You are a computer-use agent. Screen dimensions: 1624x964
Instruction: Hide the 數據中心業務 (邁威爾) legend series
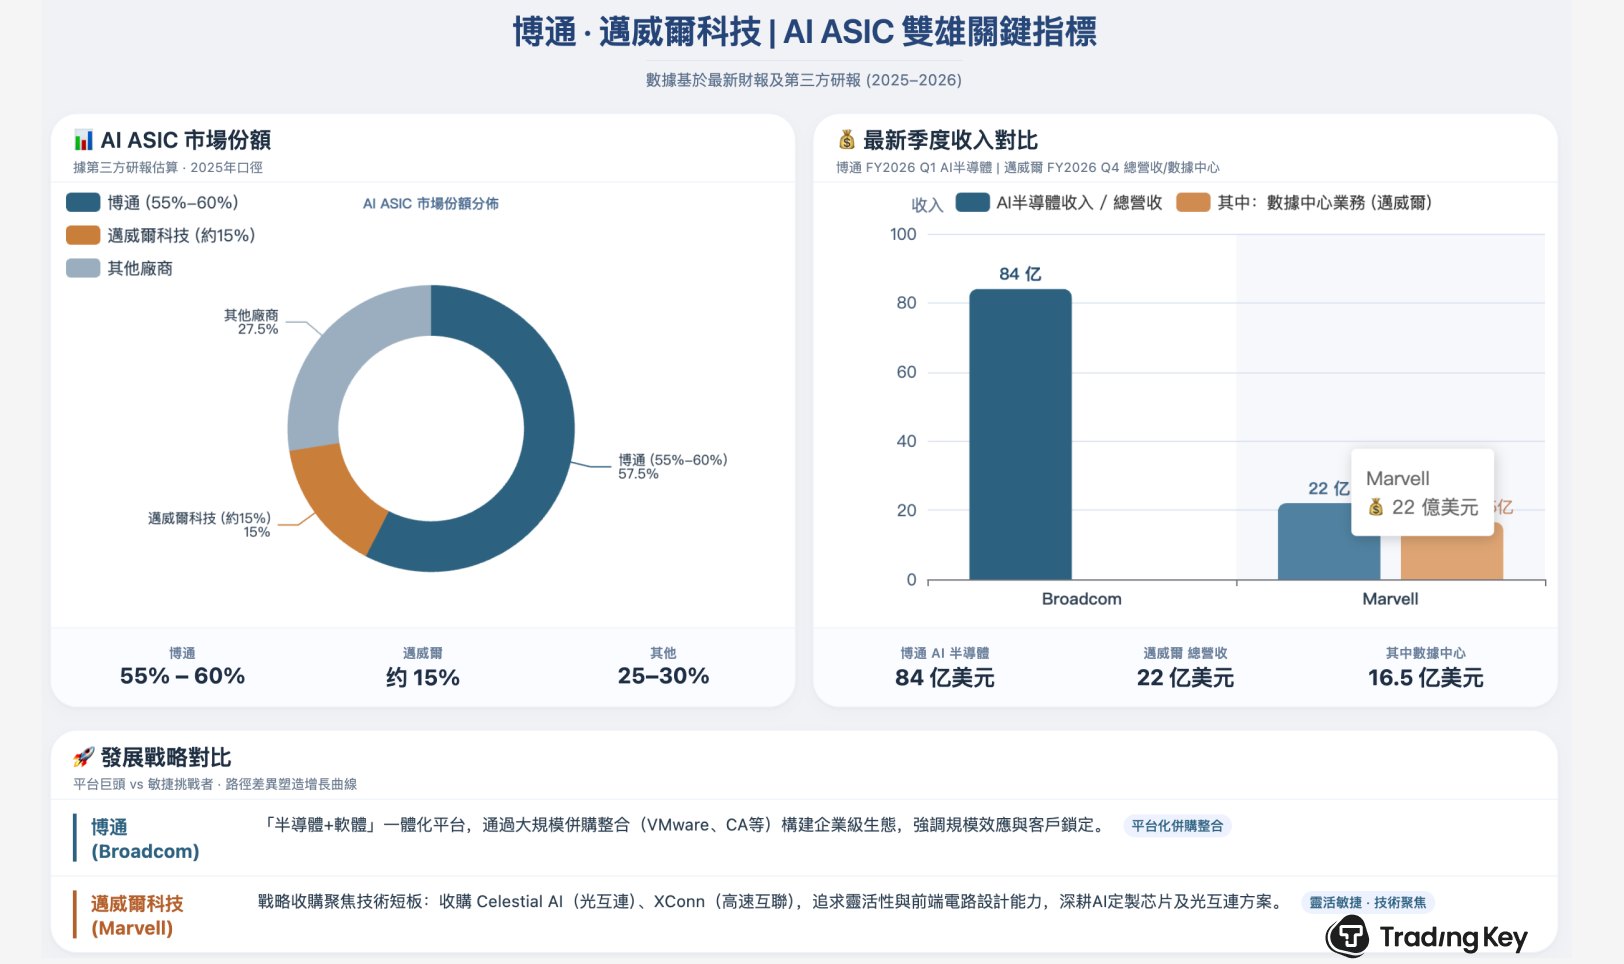pos(1304,203)
